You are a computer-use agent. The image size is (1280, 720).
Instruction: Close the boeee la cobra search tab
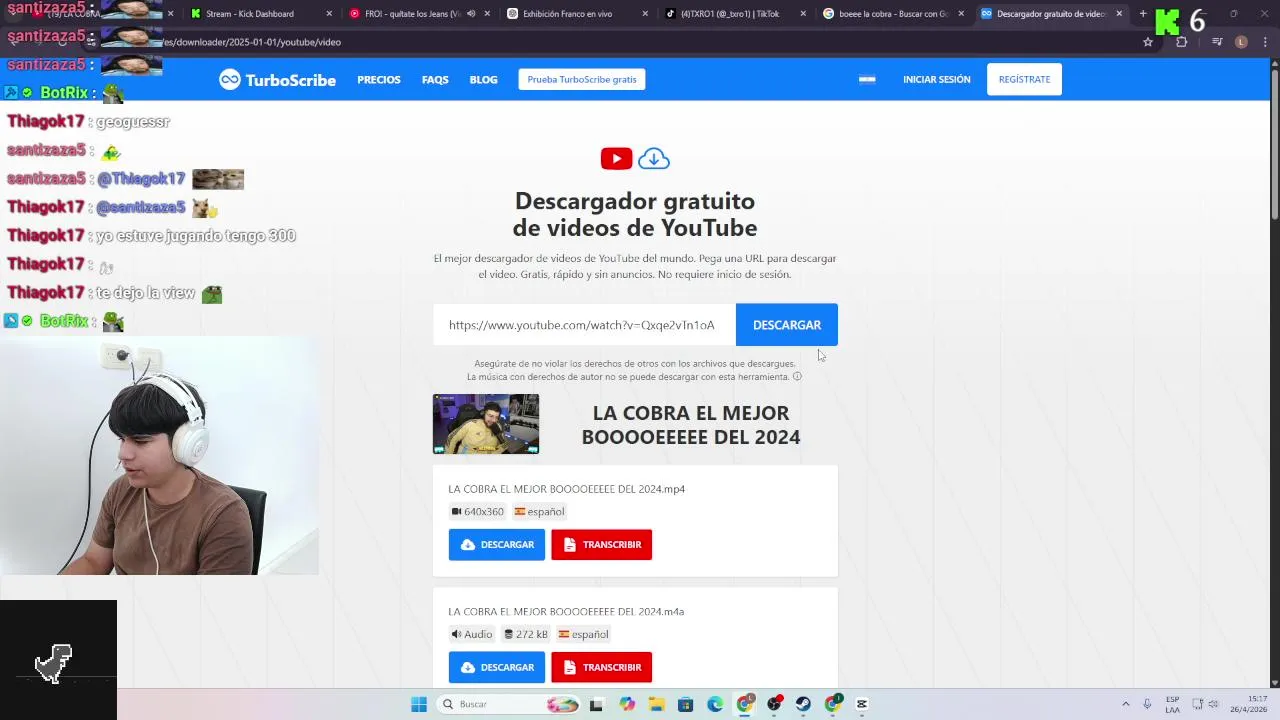click(961, 14)
